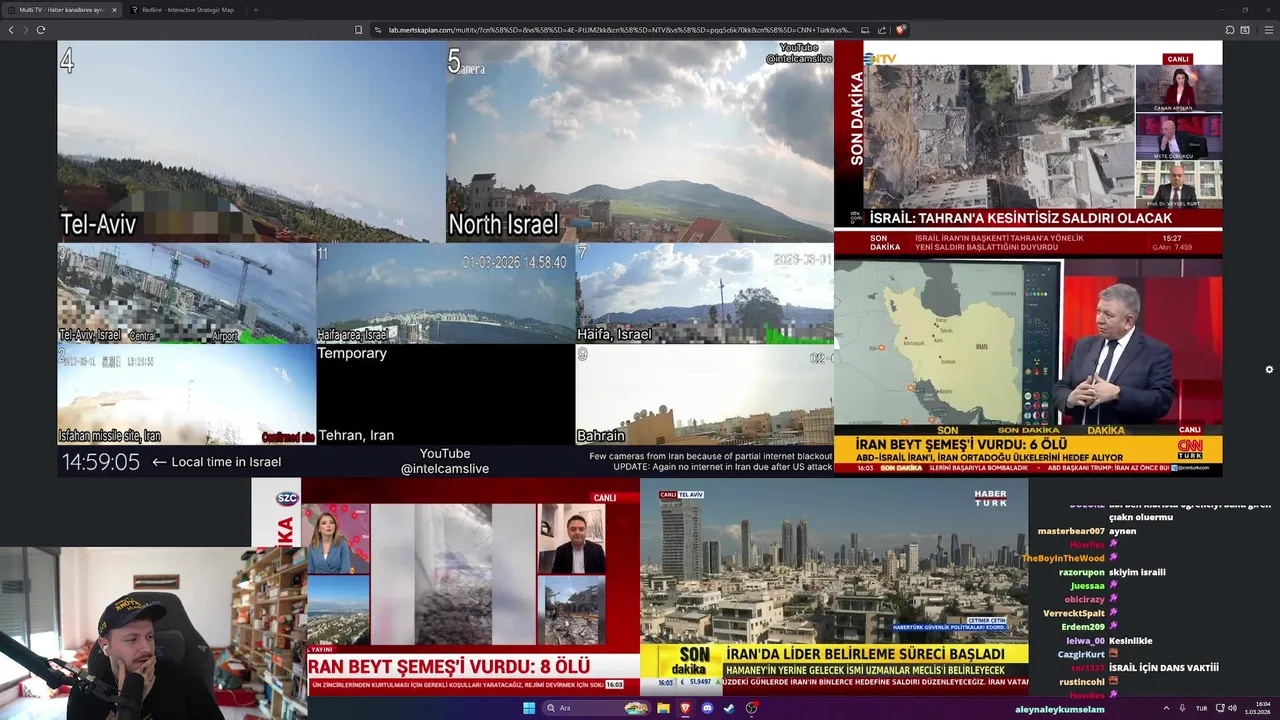The width and height of the screenshot is (1280, 720).
Task: Click the Habertürk Tel Aviv live stream
Action: [834, 587]
